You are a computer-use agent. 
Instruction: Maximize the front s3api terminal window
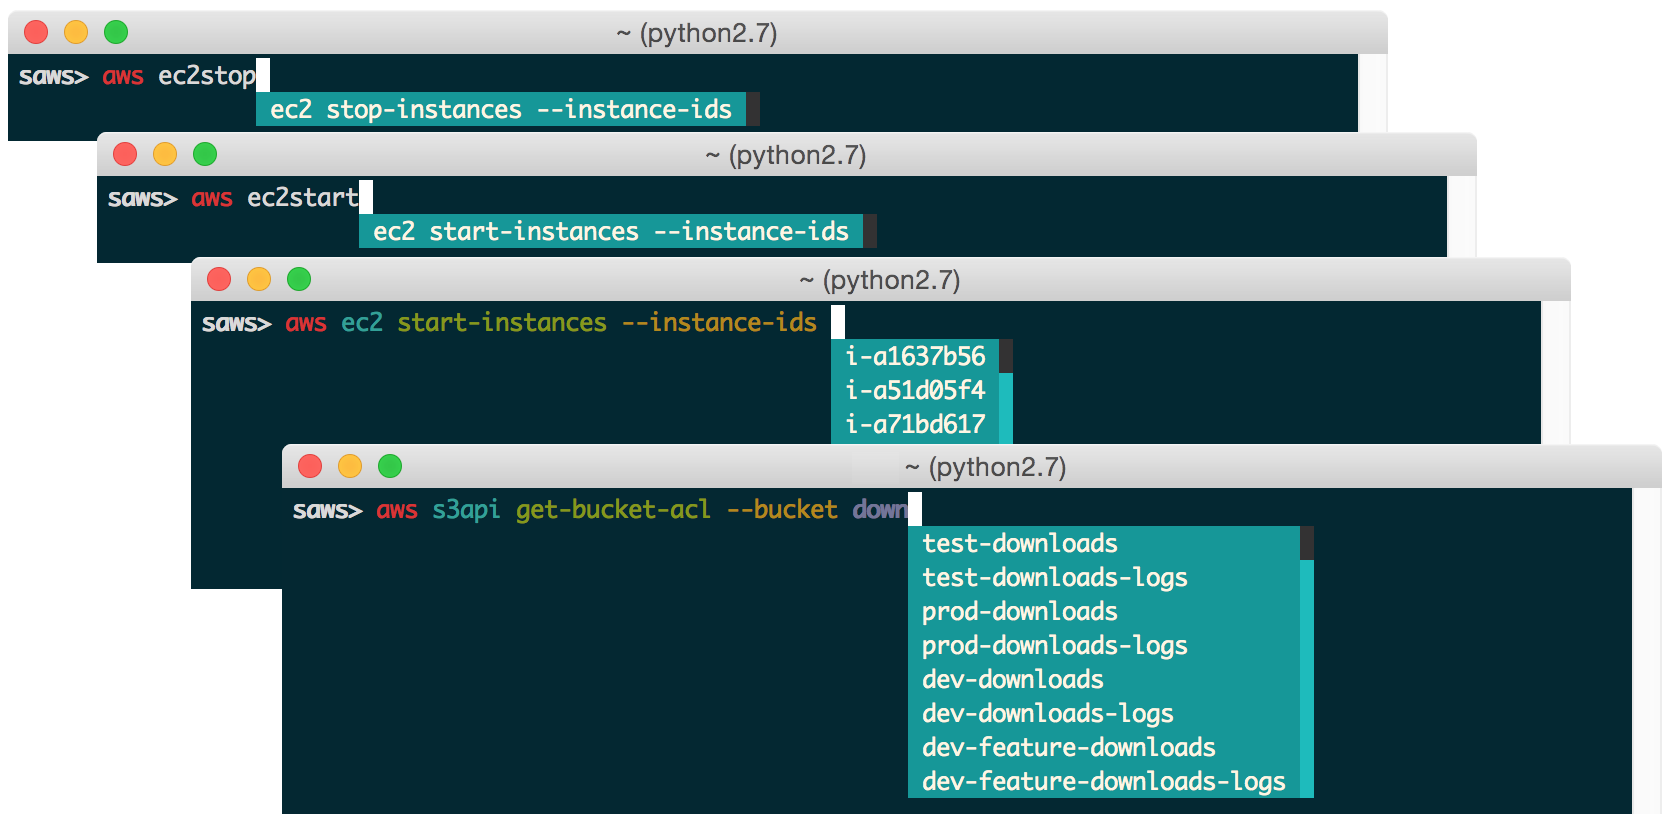(390, 466)
